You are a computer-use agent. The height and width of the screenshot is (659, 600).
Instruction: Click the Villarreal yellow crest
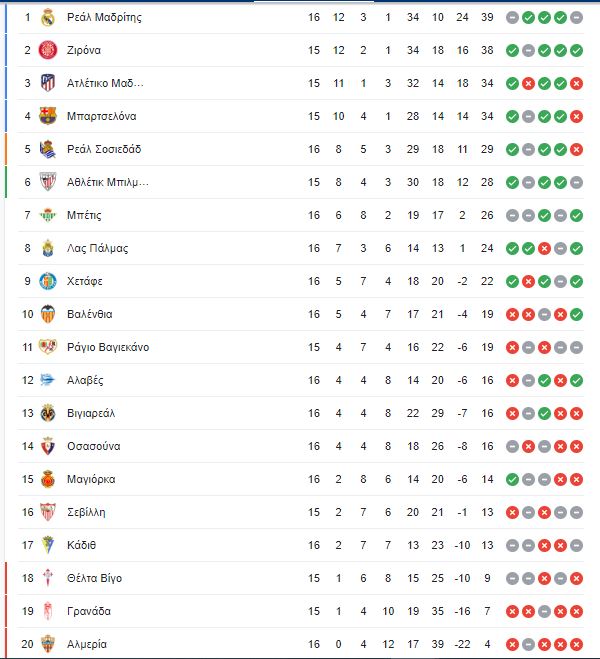48,413
